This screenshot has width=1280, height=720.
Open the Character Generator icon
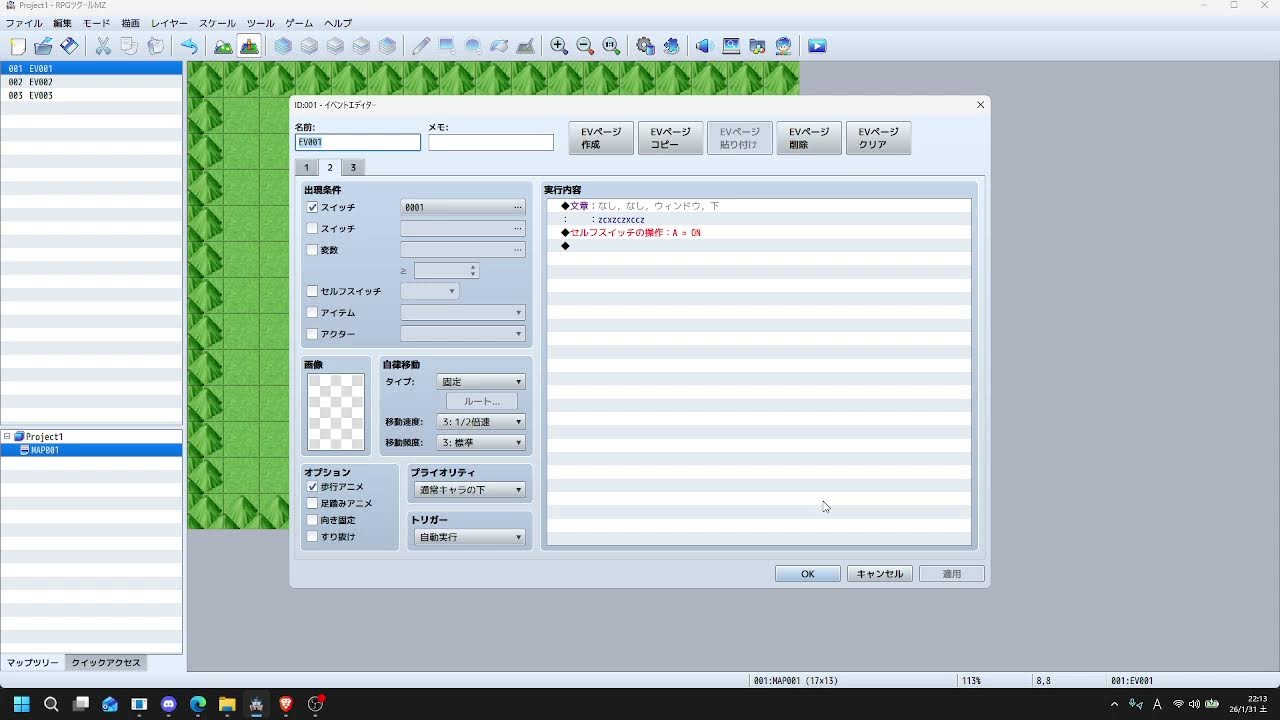click(783, 46)
